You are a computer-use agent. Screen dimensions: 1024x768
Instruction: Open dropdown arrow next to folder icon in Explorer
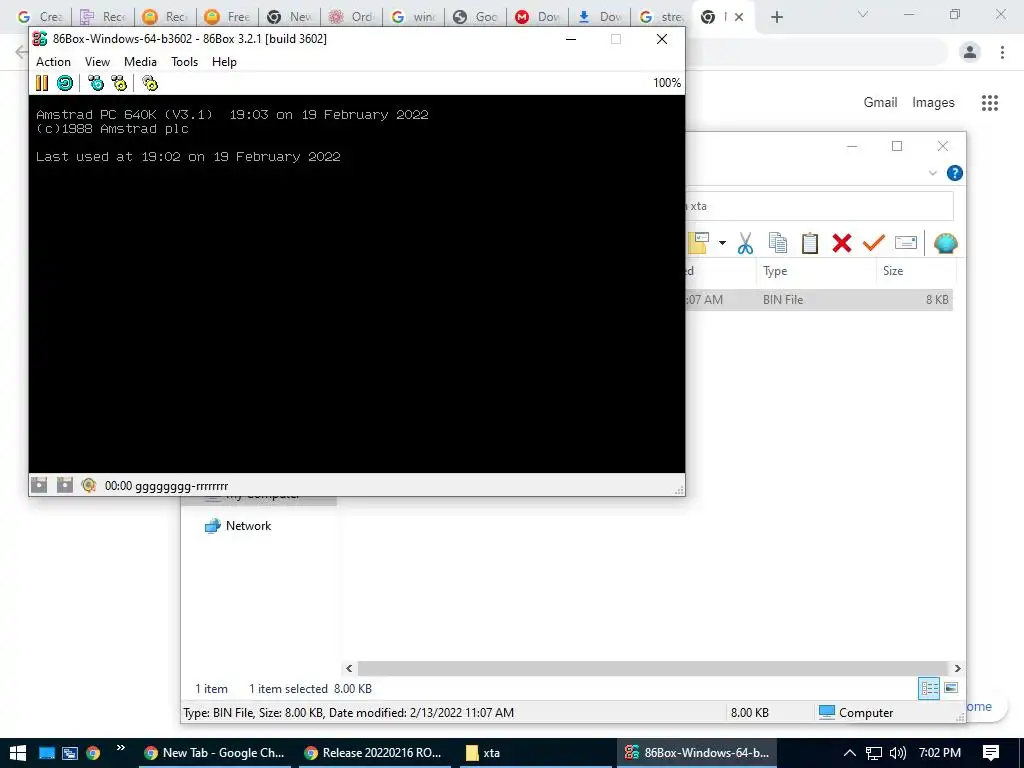[x=722, y=243]
